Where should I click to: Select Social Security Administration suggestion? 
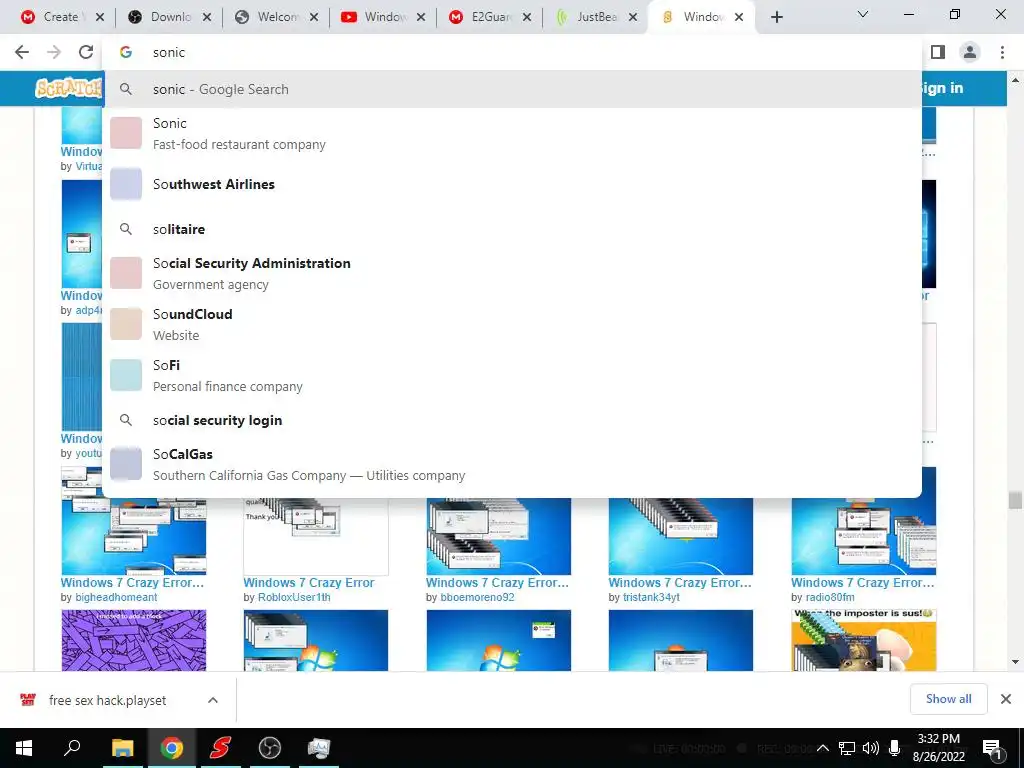(512, 273)
